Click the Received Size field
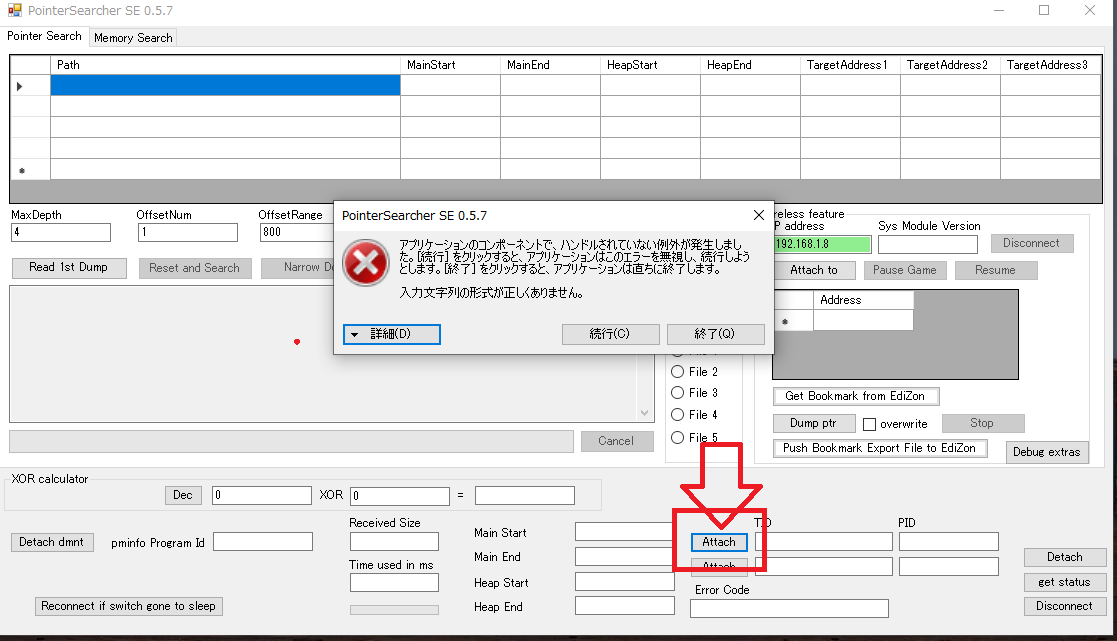The height and width of the screenshot is (641, 1117). tap(395, 542)
